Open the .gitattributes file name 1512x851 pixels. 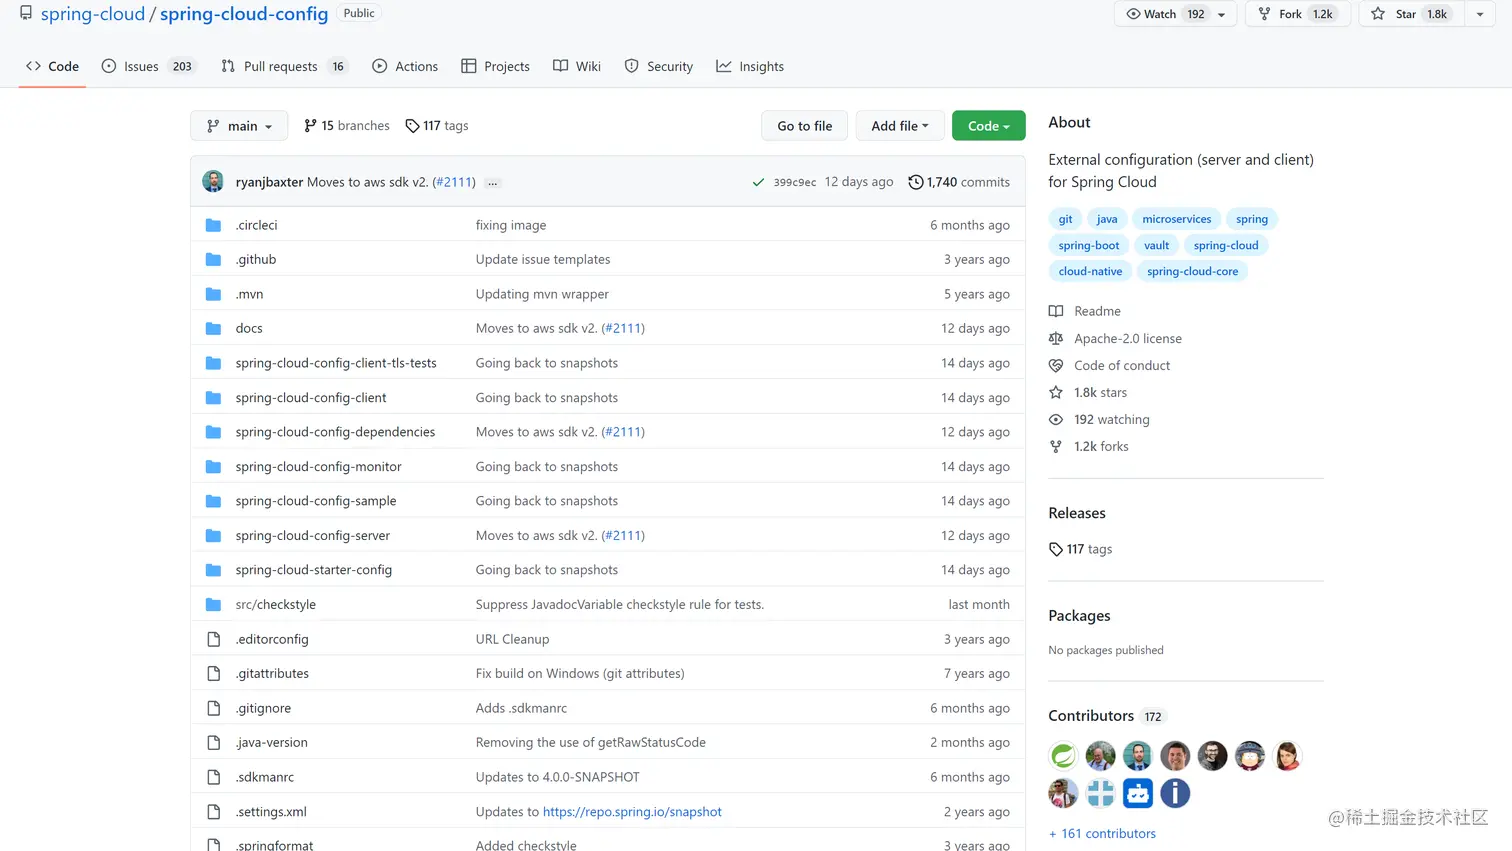tap(272, 673)
